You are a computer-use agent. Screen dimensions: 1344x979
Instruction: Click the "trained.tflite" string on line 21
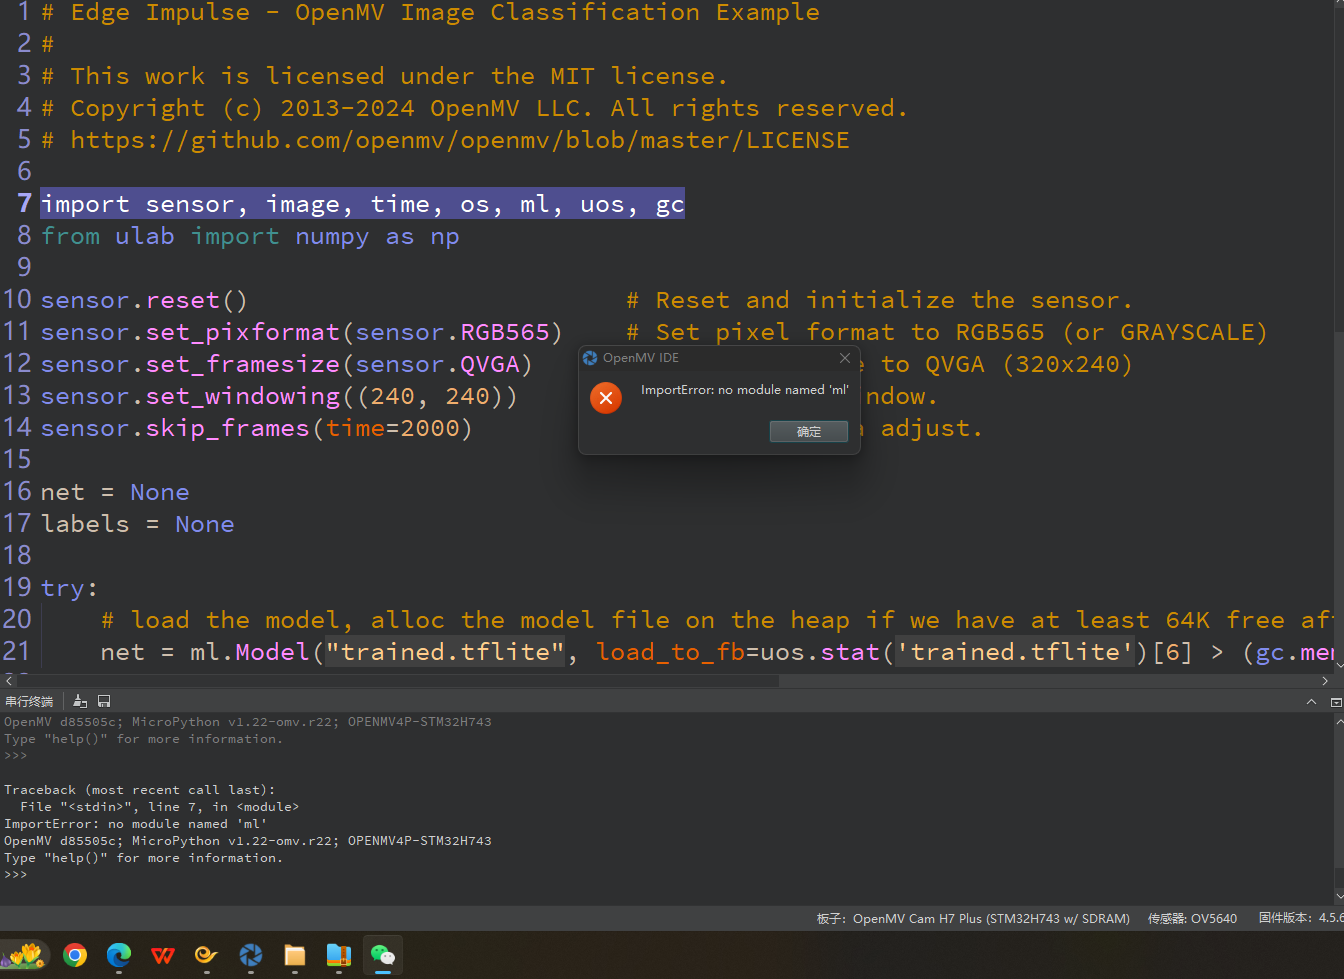445,652
